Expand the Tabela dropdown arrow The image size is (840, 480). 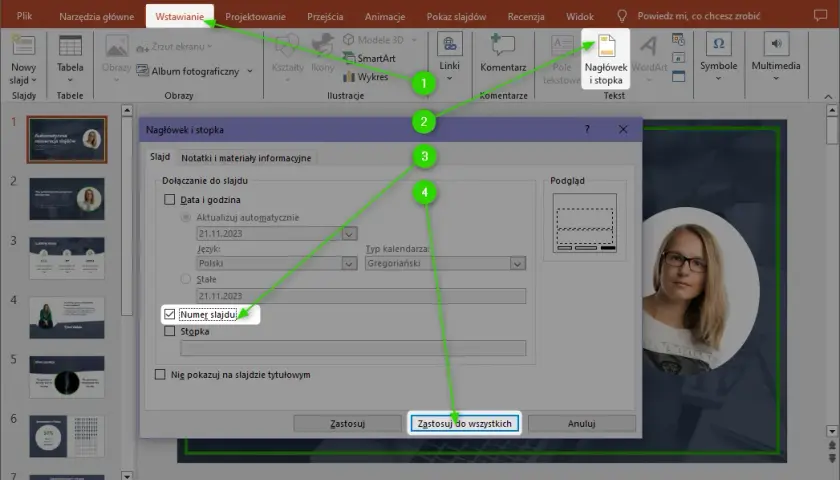pos(70,80)
